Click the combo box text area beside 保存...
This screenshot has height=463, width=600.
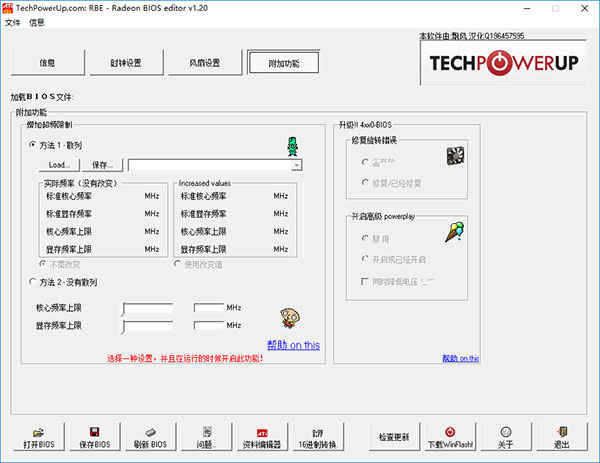[x=210, y=165]
